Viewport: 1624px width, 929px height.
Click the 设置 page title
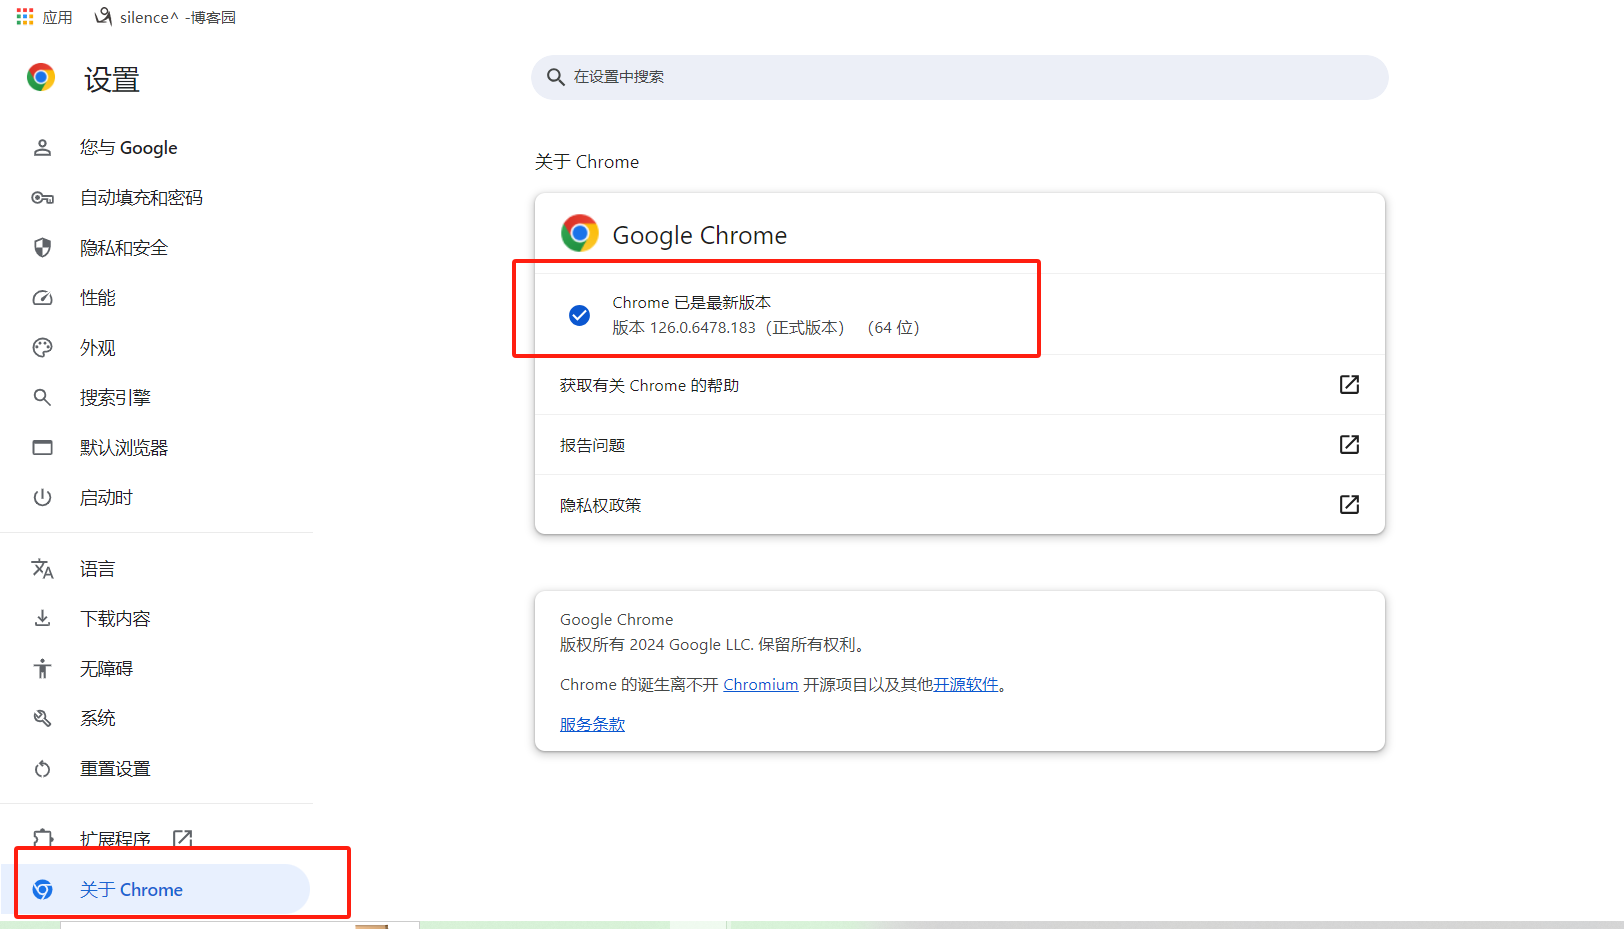point(112,79)
